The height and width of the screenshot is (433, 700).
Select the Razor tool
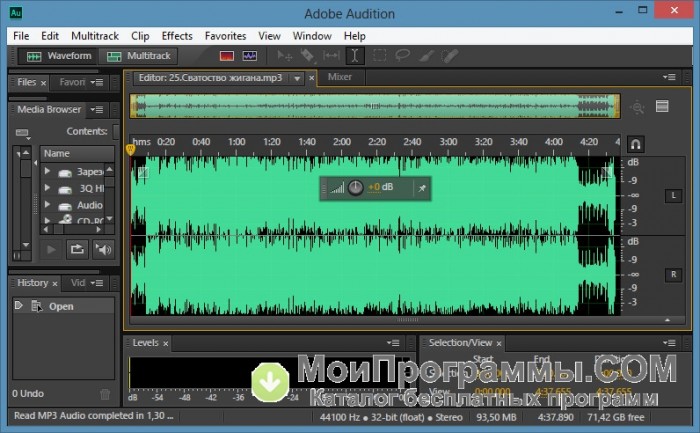pos(307,56)
